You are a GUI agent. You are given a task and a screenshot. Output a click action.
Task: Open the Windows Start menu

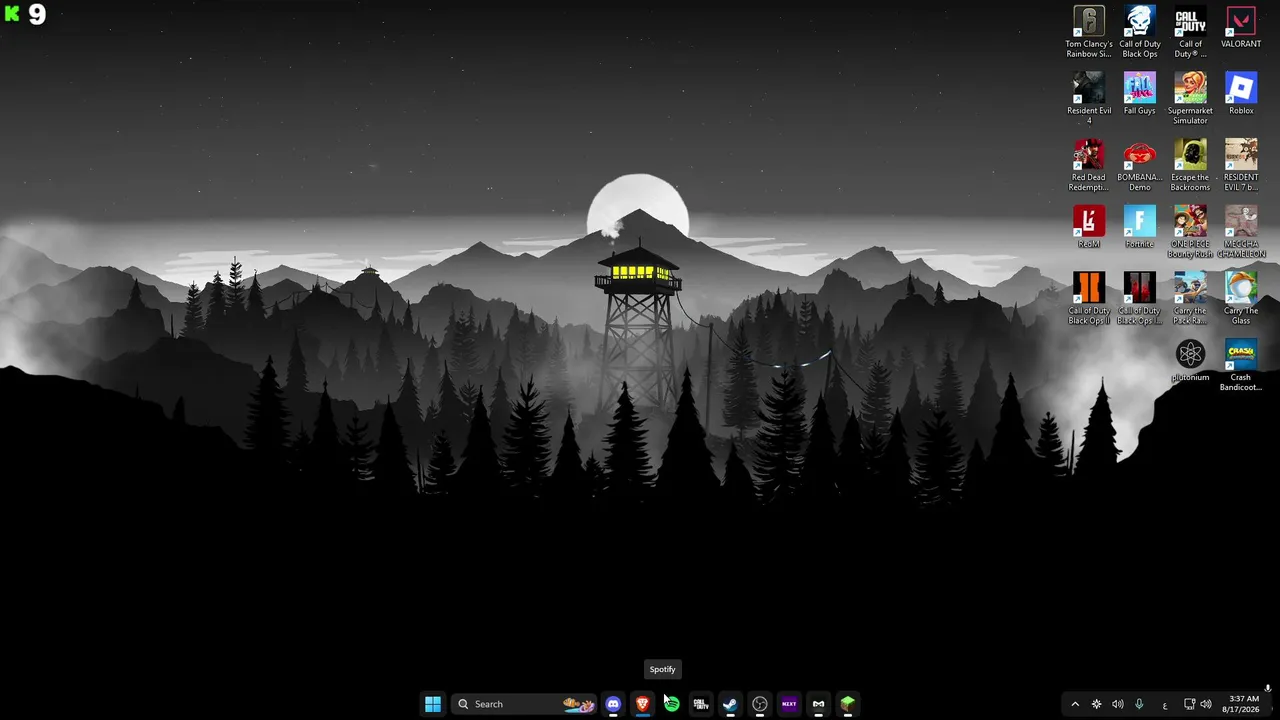(433, 704)
